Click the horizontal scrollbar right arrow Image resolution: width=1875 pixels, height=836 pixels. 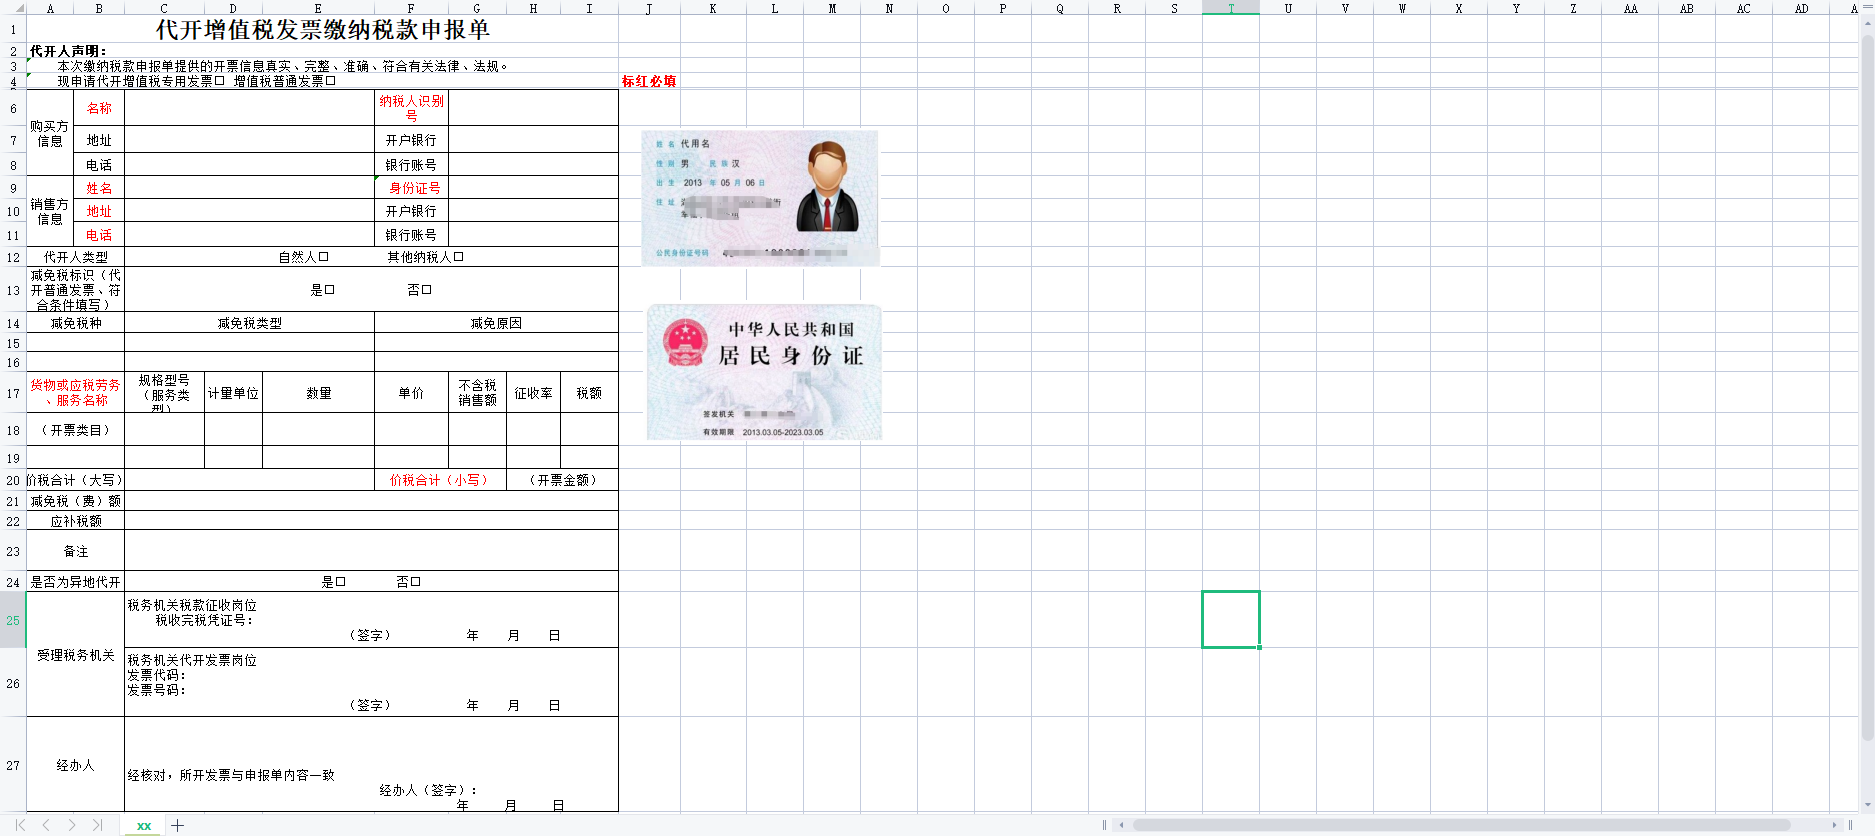(x=1834, y=825)
